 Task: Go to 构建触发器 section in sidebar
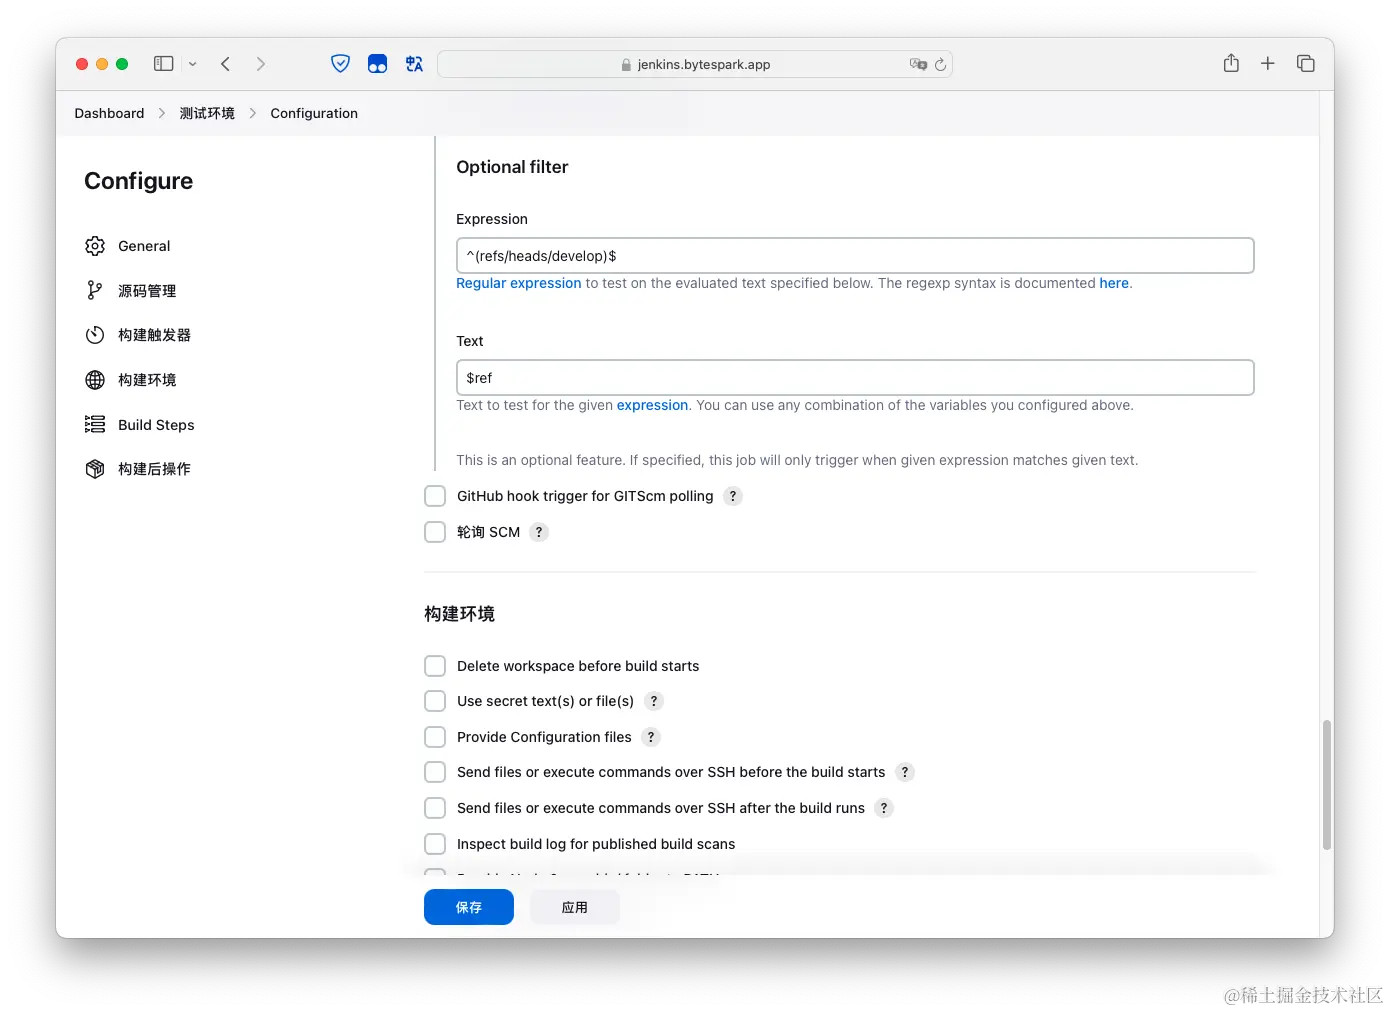[x=154, y=335]
